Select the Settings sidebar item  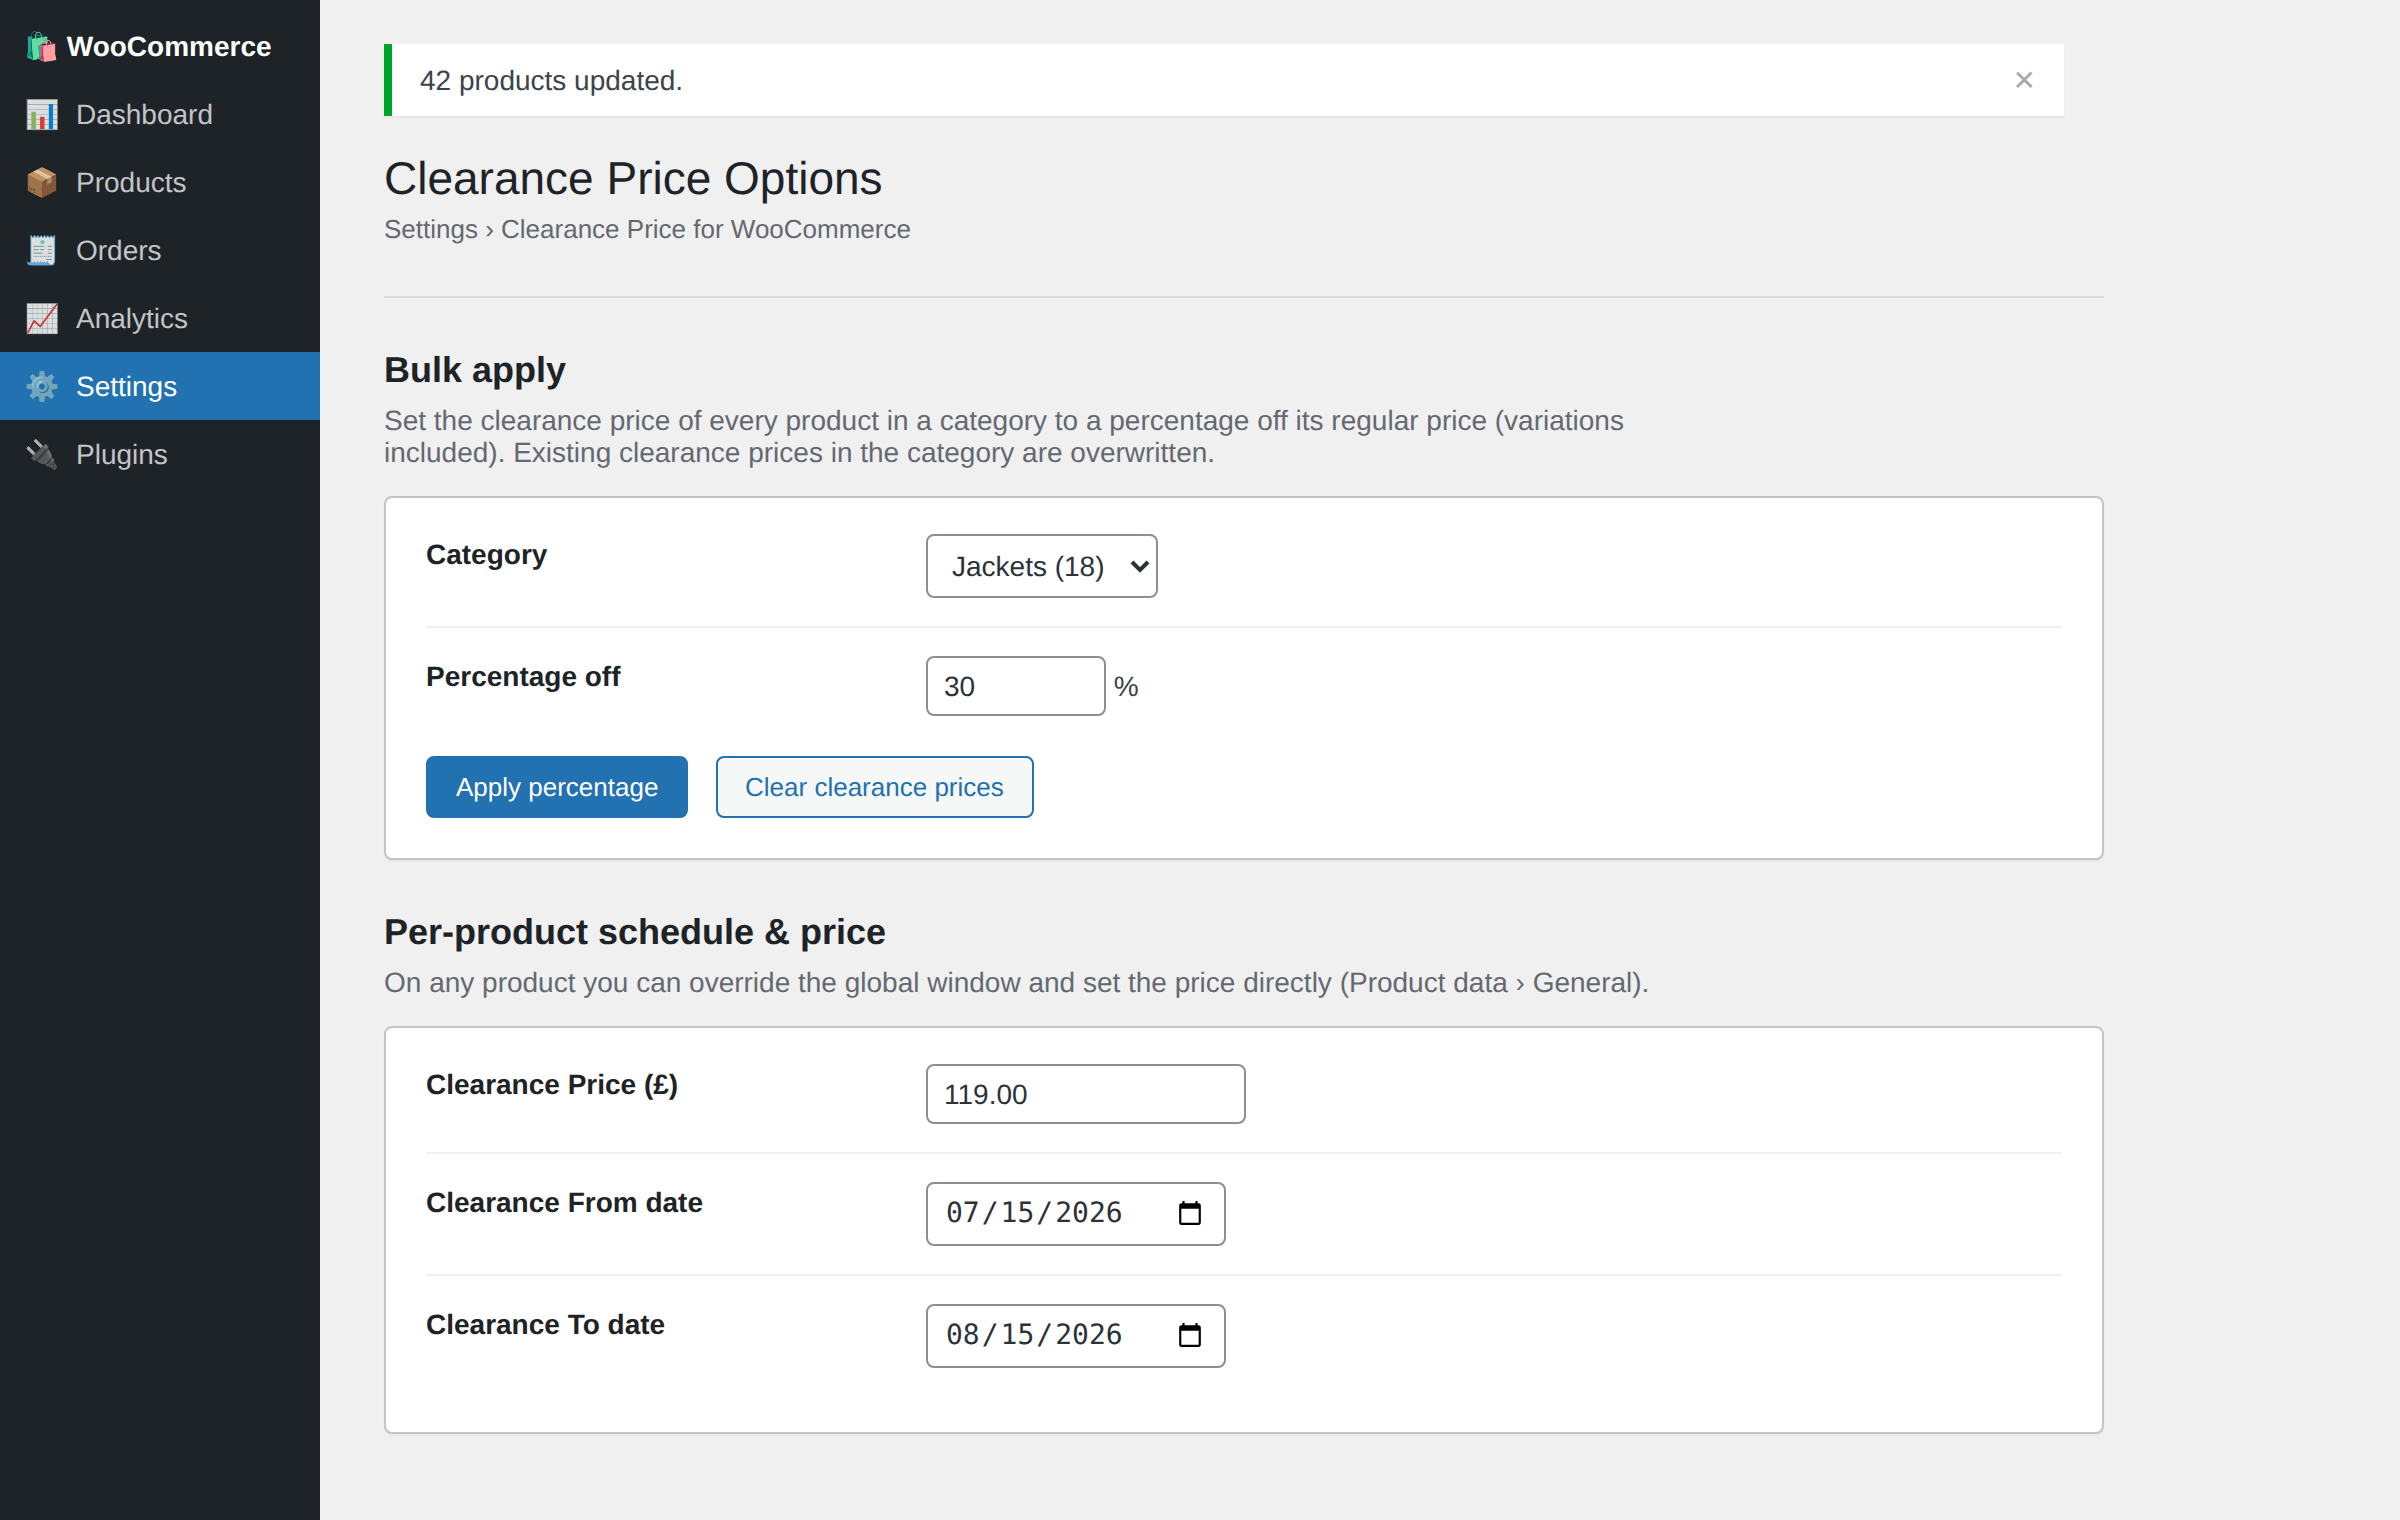[x=160, y=387]
